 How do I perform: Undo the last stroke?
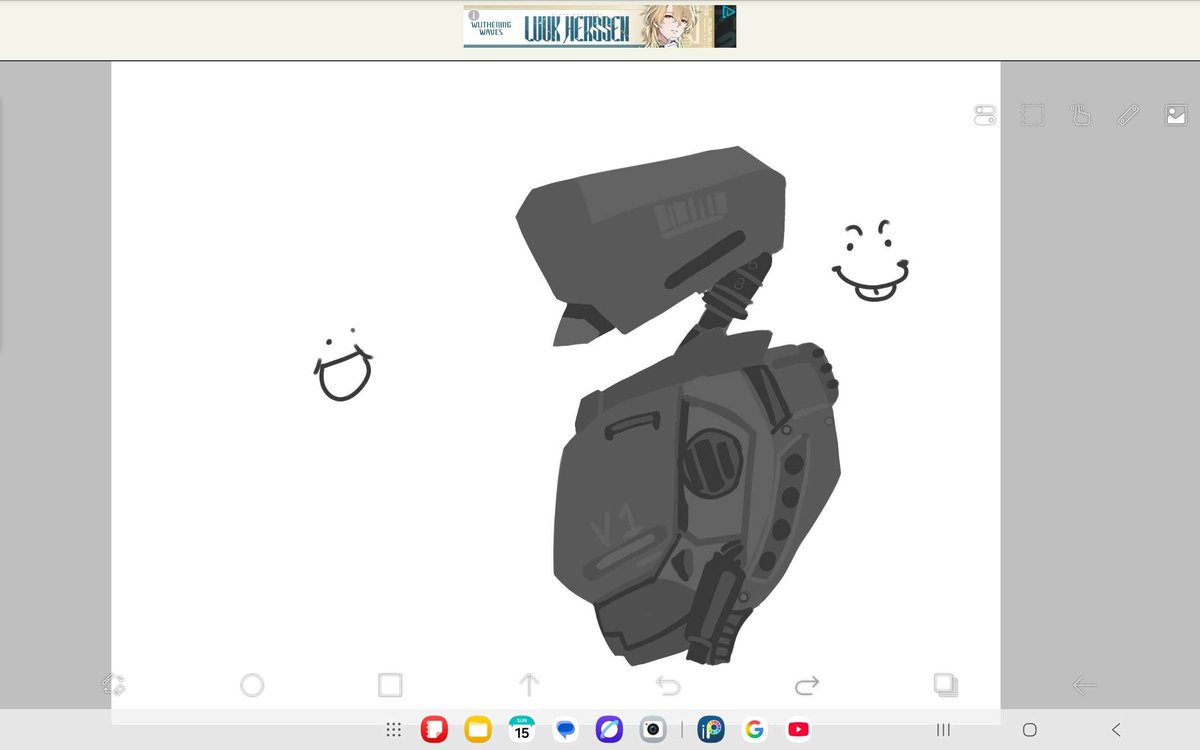[x=668, y=685]
